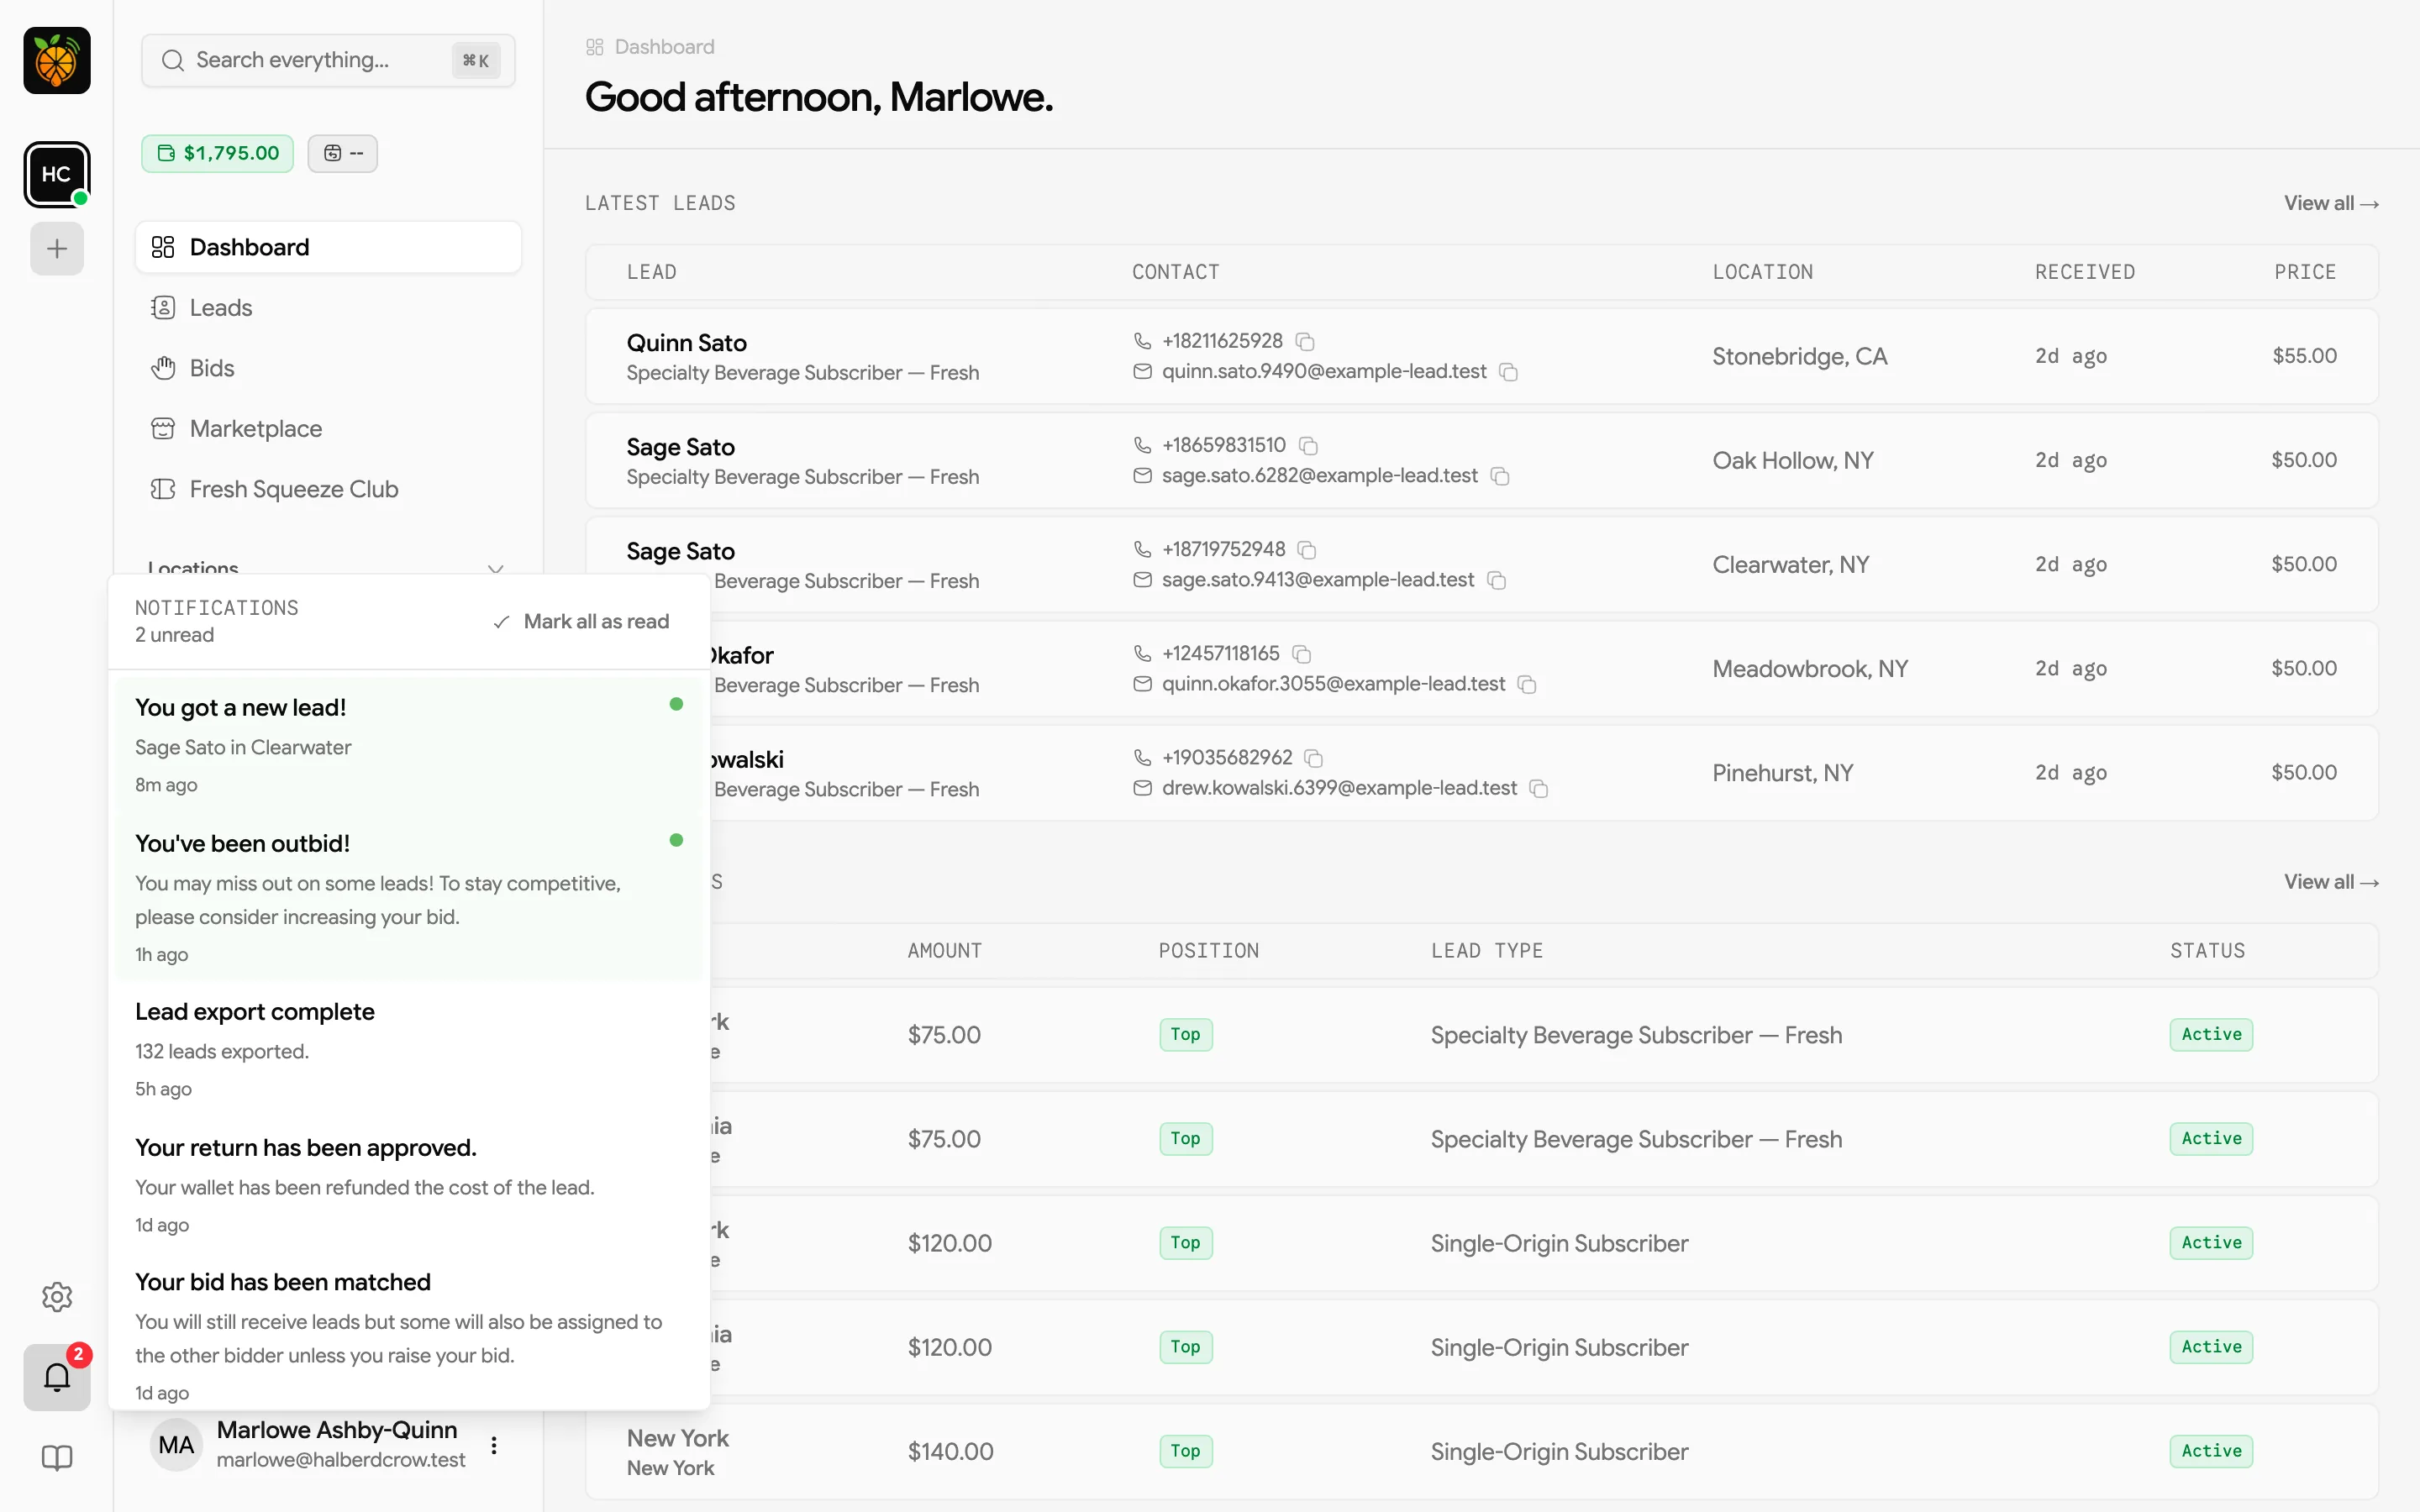
Task: Click the orange fruit app logo
Action: pos(57,61)
